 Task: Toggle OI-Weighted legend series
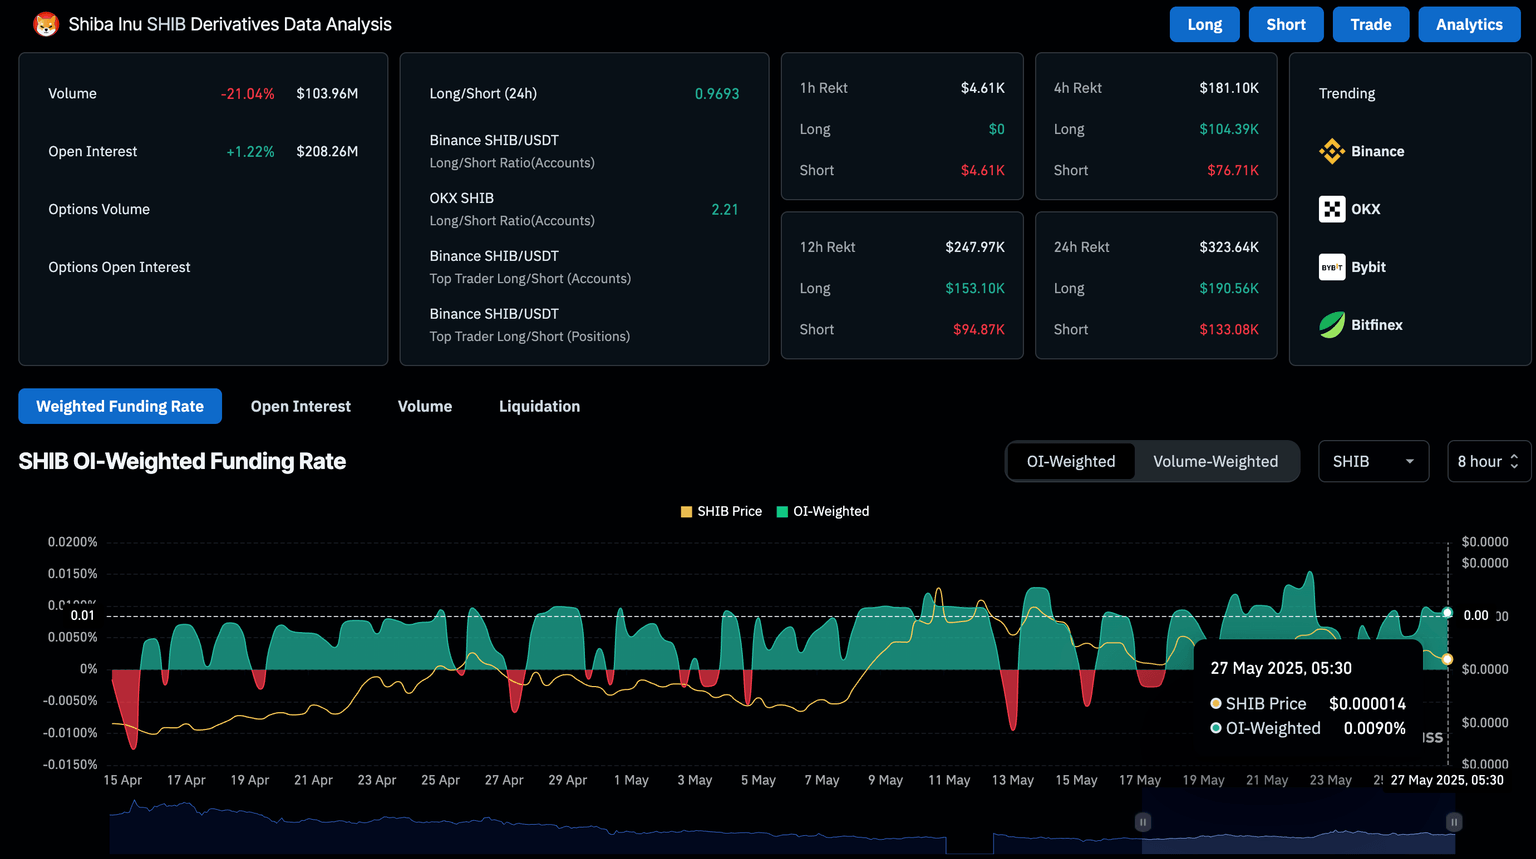point(823,511)
